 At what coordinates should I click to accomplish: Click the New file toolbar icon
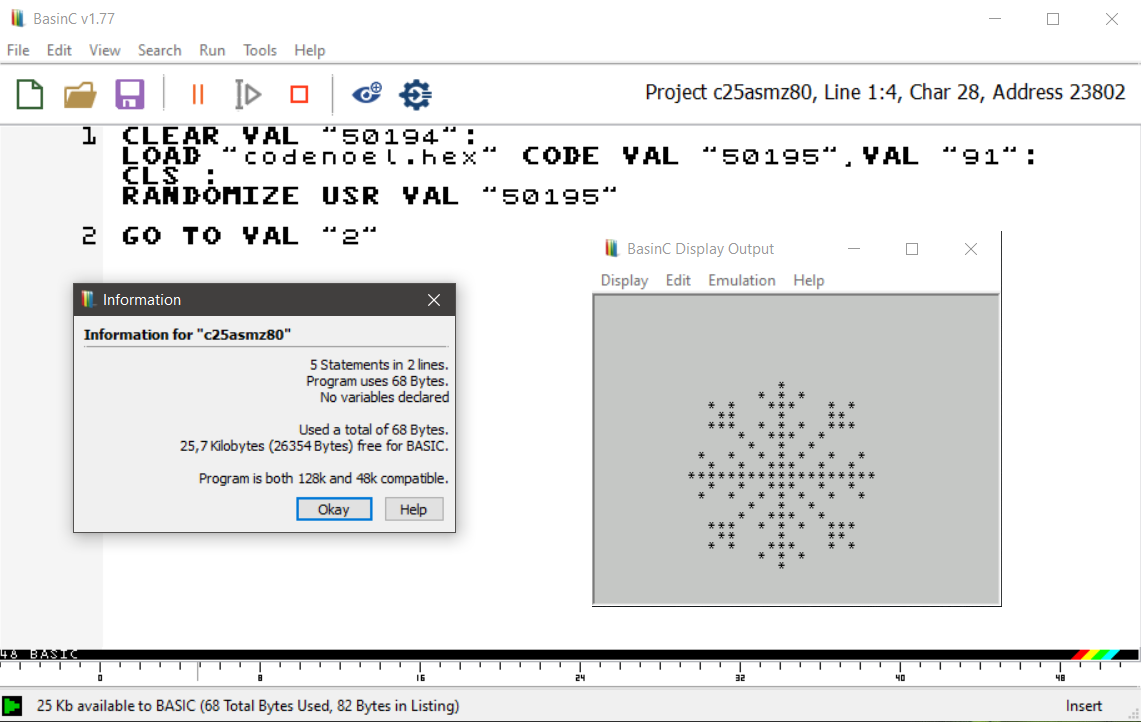tap(30, 94)
